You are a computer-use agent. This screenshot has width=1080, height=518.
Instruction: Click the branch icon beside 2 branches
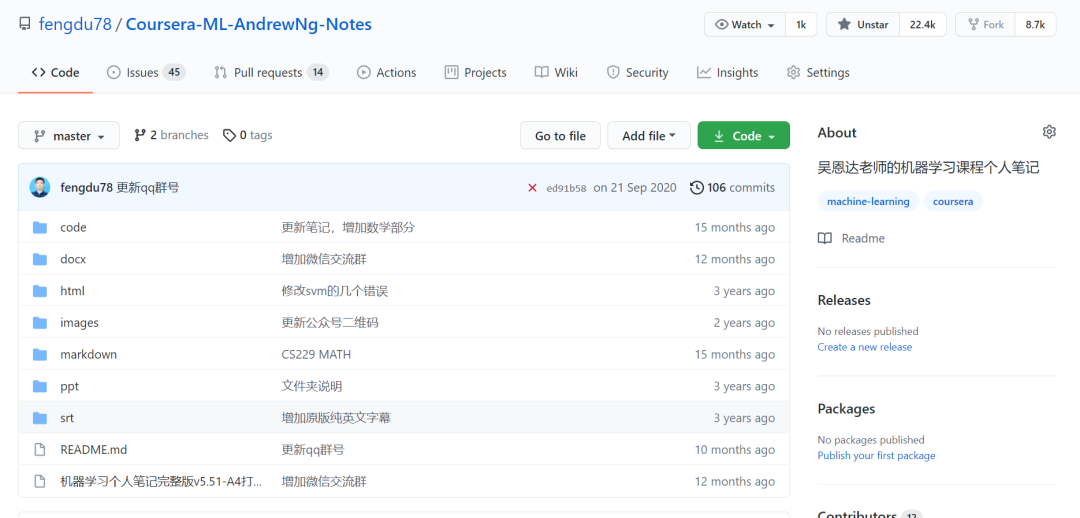(x=141, y=135)
